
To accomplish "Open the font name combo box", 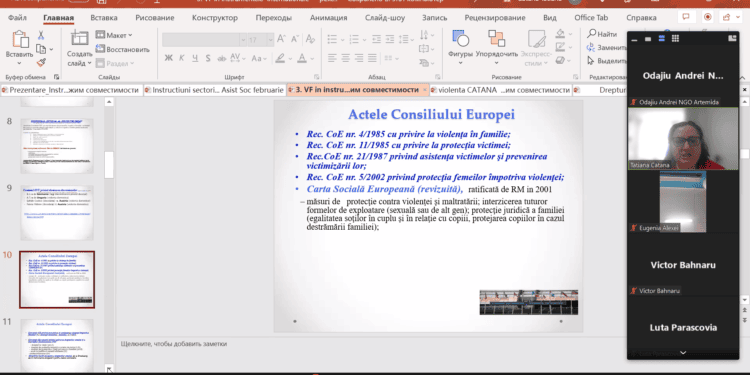I will tap(204, 39).
